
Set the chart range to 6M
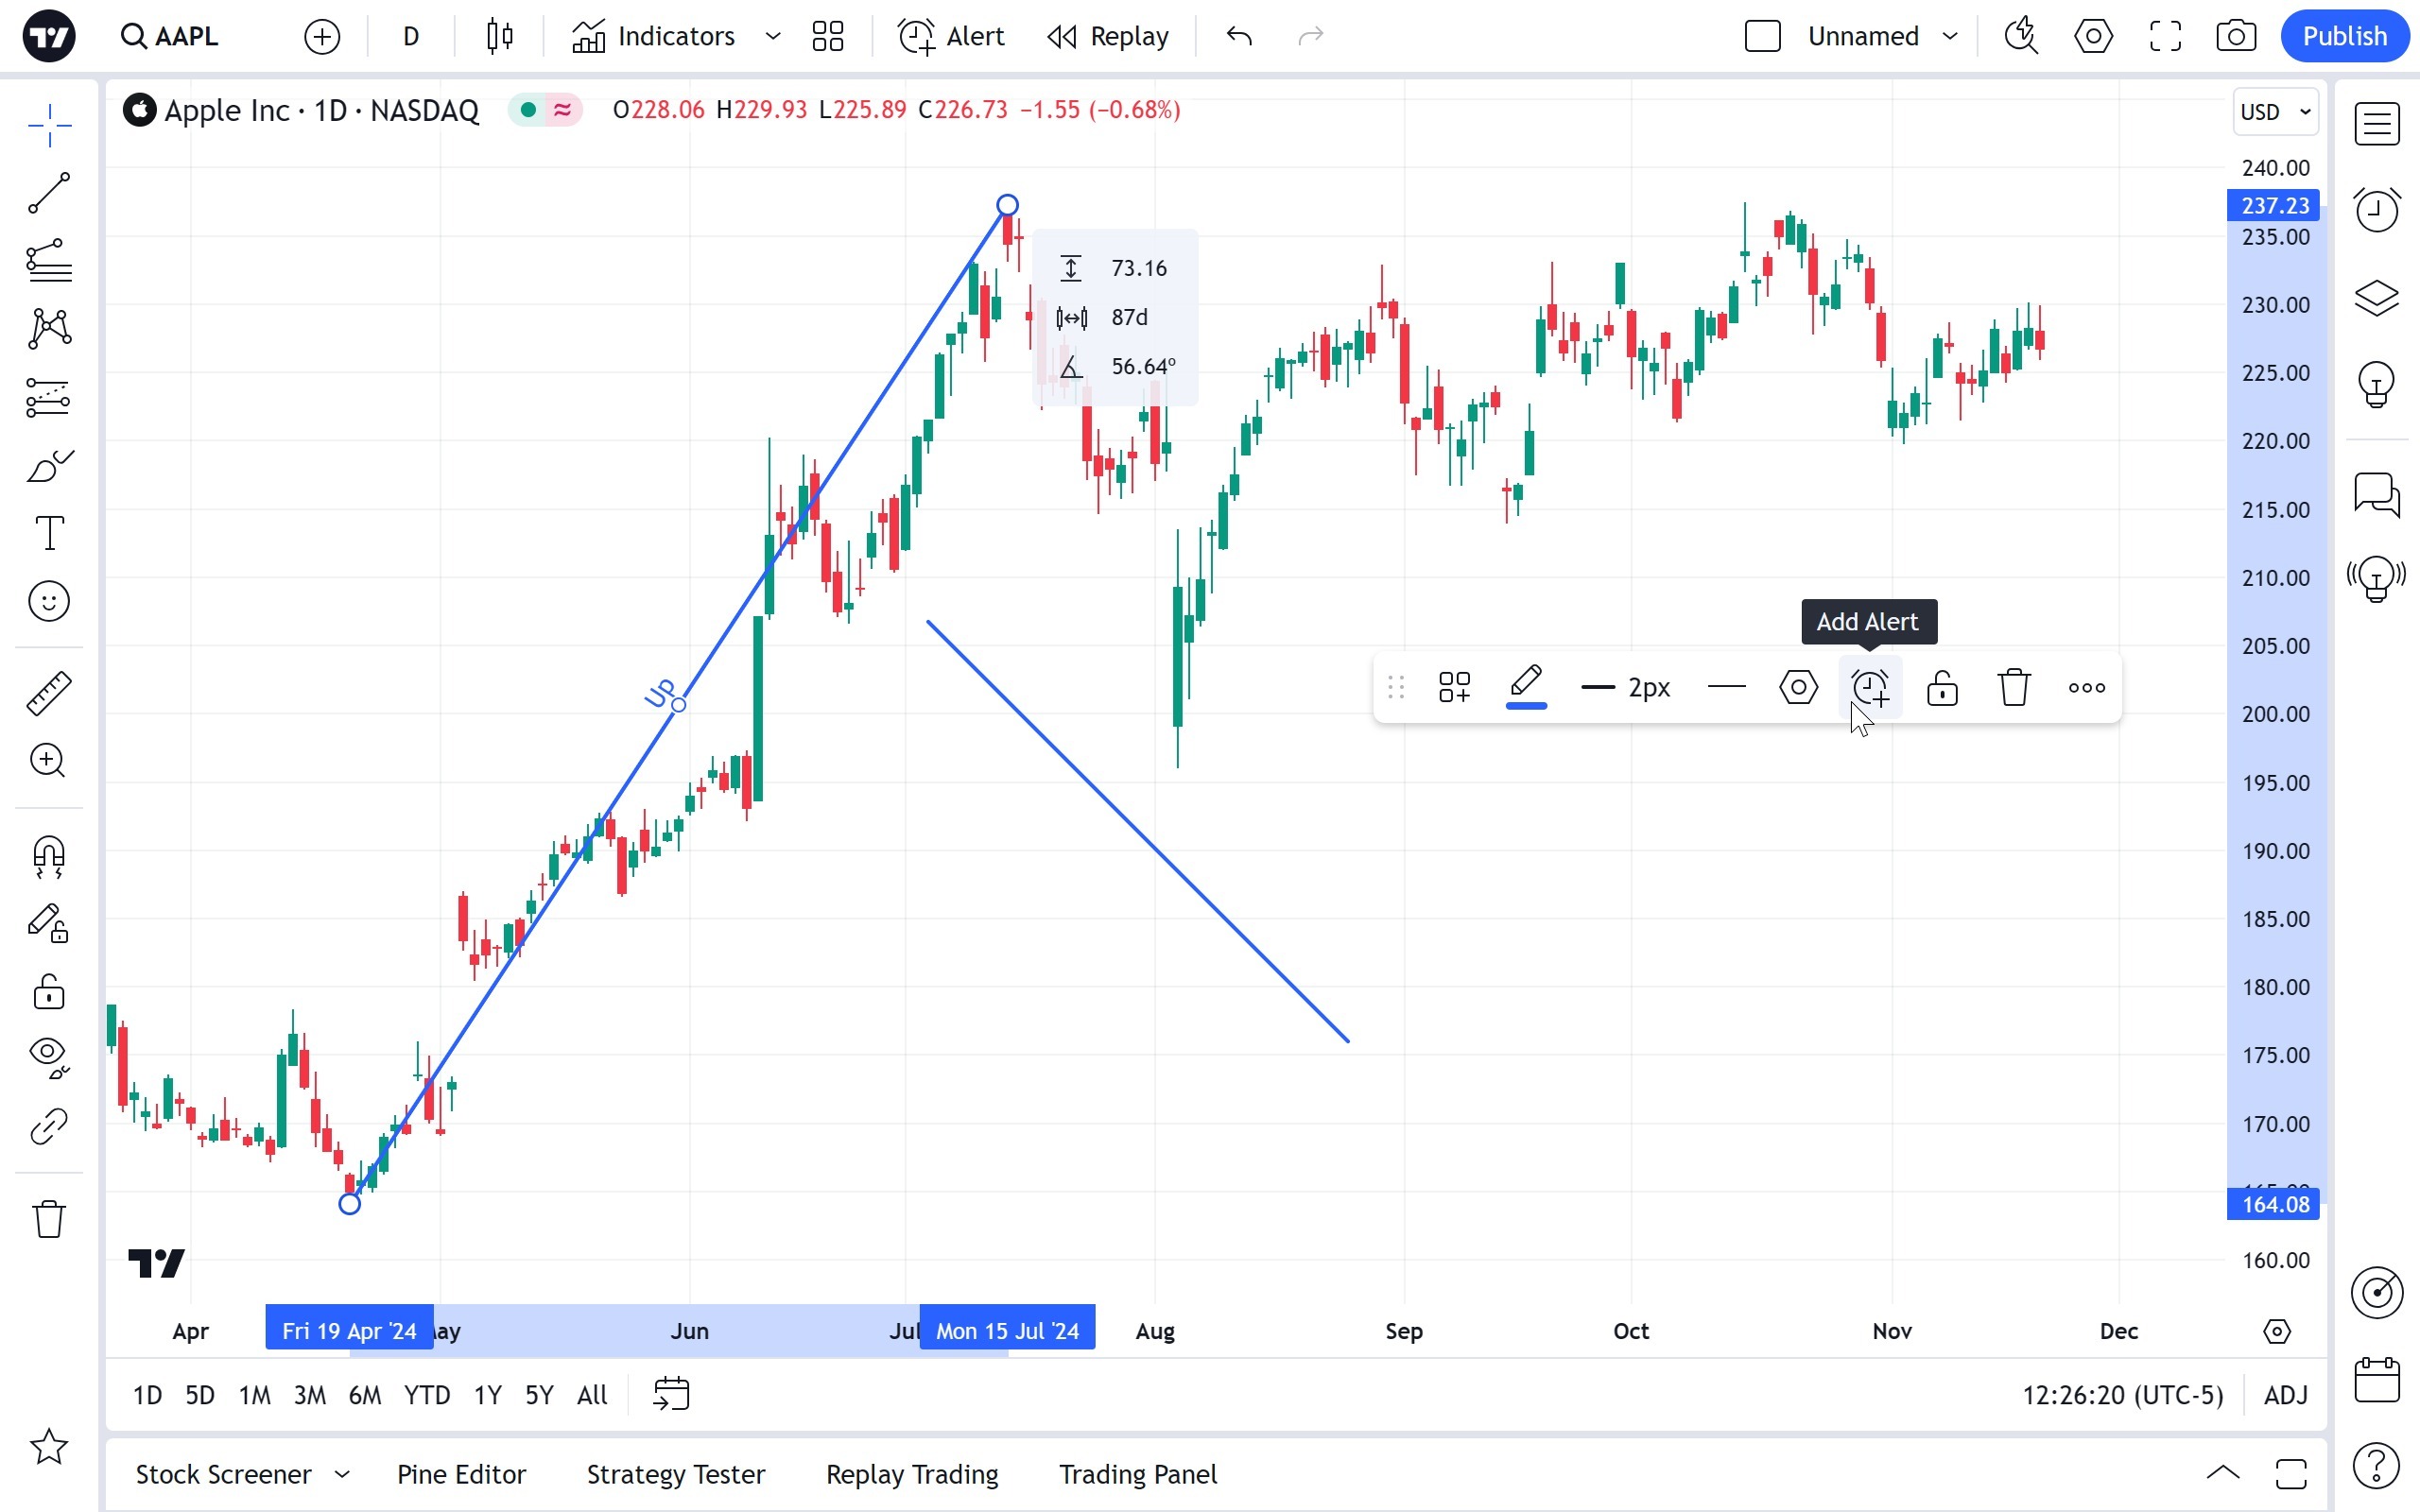pyautogui.click(x=364, y=1395)
